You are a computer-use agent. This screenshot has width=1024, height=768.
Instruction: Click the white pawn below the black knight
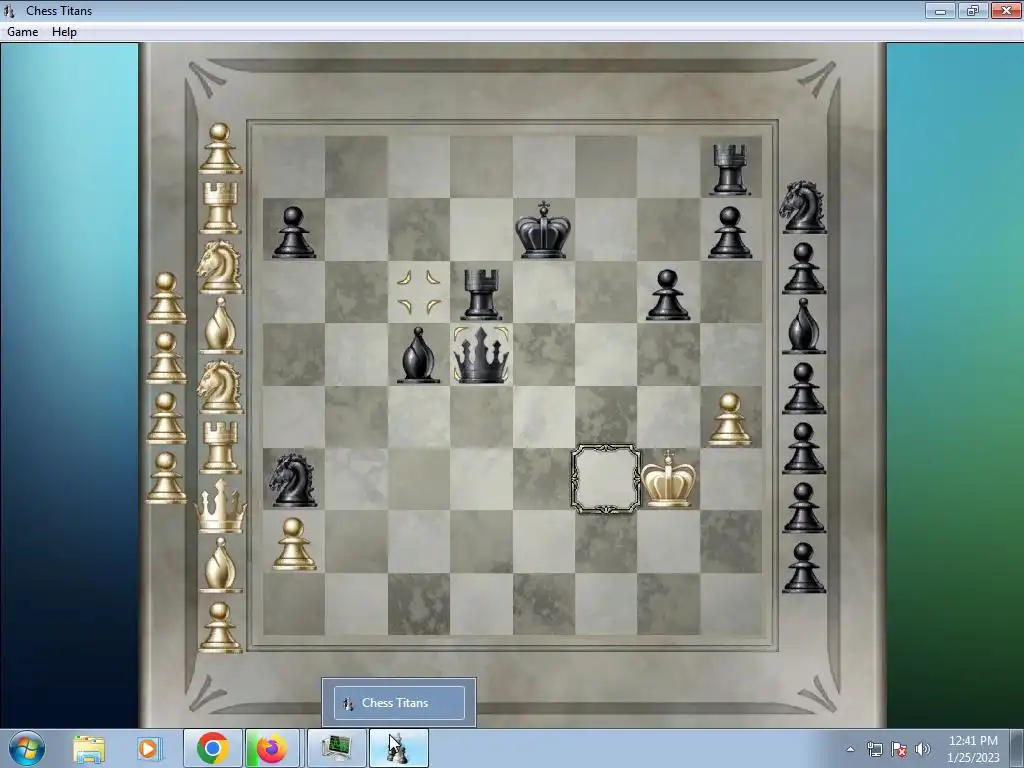294,543
